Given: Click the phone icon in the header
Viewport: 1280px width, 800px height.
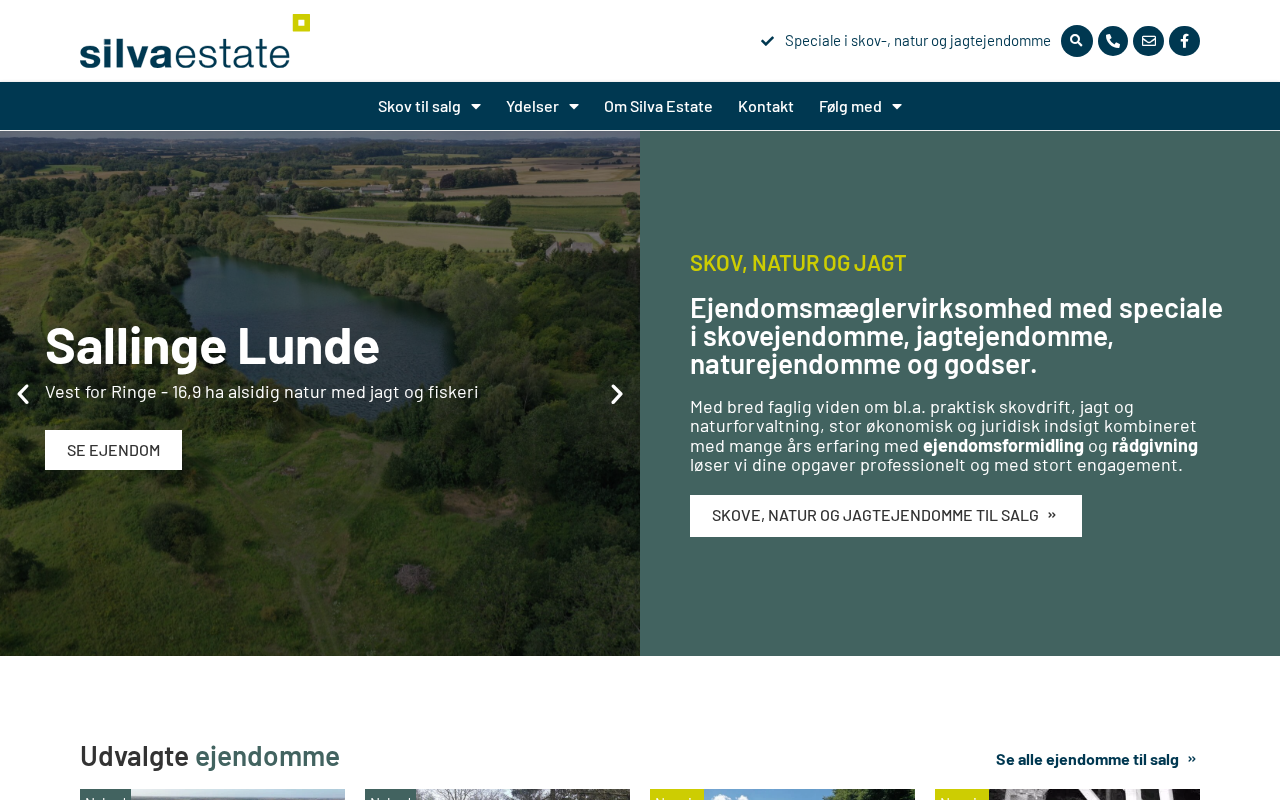Looking at the screenshot, I should [x=1113, y=41].
